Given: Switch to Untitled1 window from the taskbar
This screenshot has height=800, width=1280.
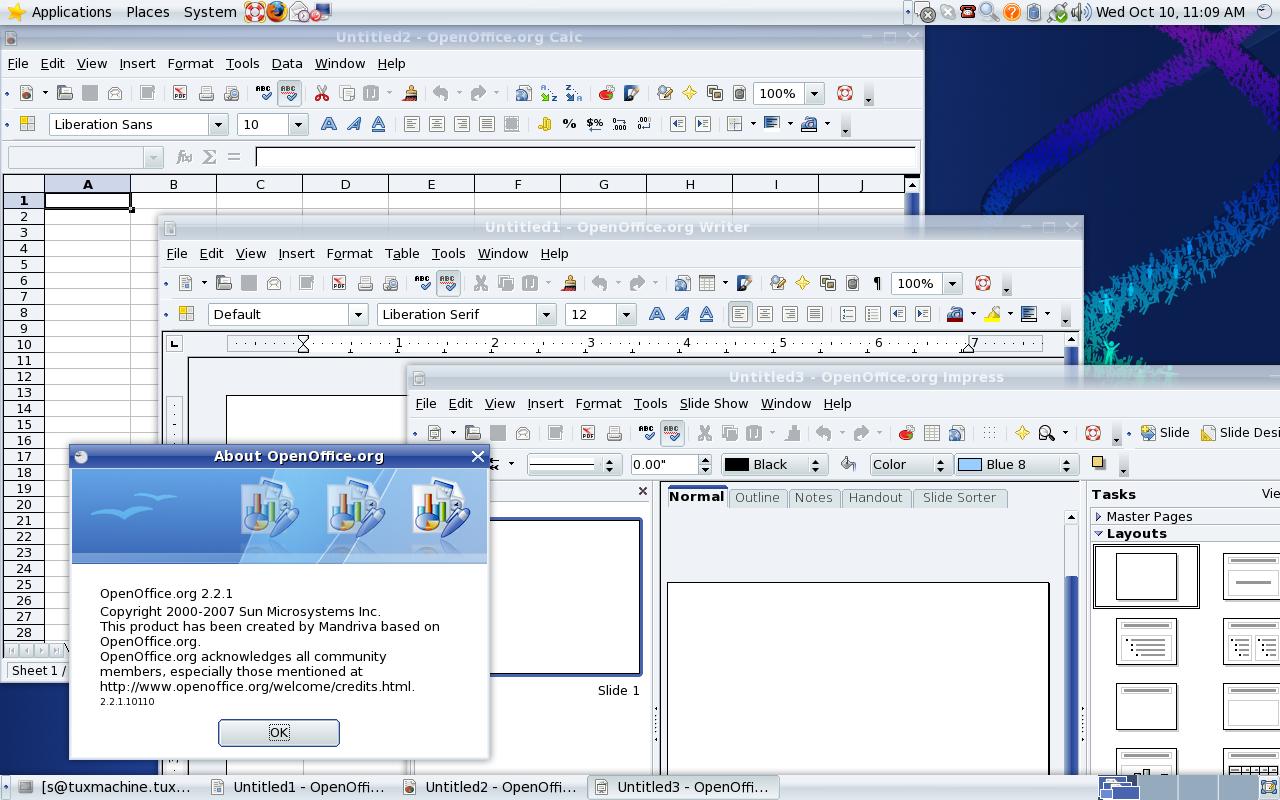Looking at the screenshot, I should point(297,787).
